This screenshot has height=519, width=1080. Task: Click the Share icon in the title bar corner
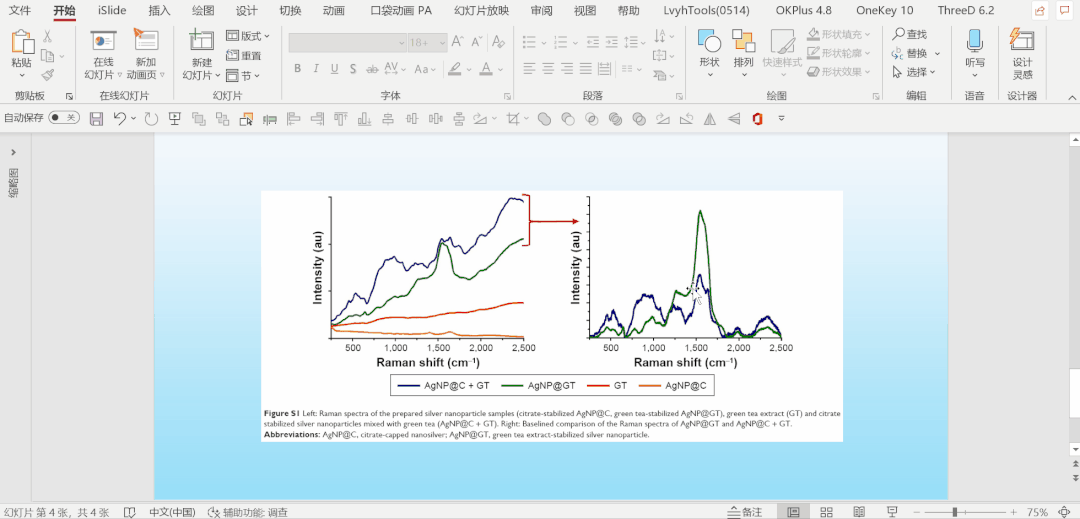pos(1040,10)
